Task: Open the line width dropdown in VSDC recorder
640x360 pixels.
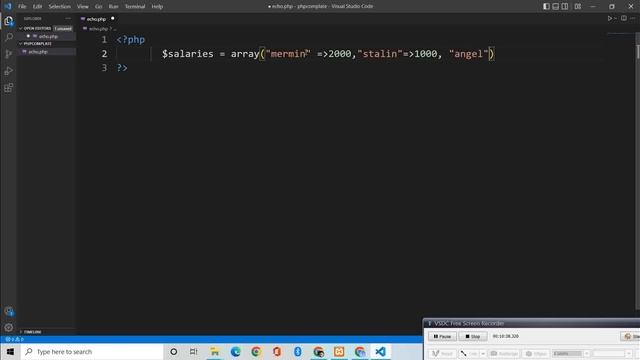Action: (587, 353)
